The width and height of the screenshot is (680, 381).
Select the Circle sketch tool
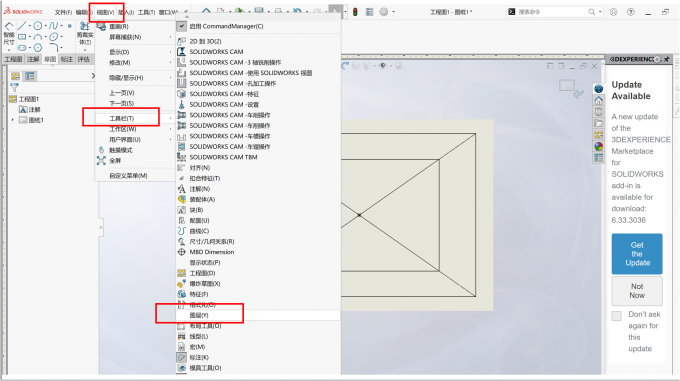point(38,26)
